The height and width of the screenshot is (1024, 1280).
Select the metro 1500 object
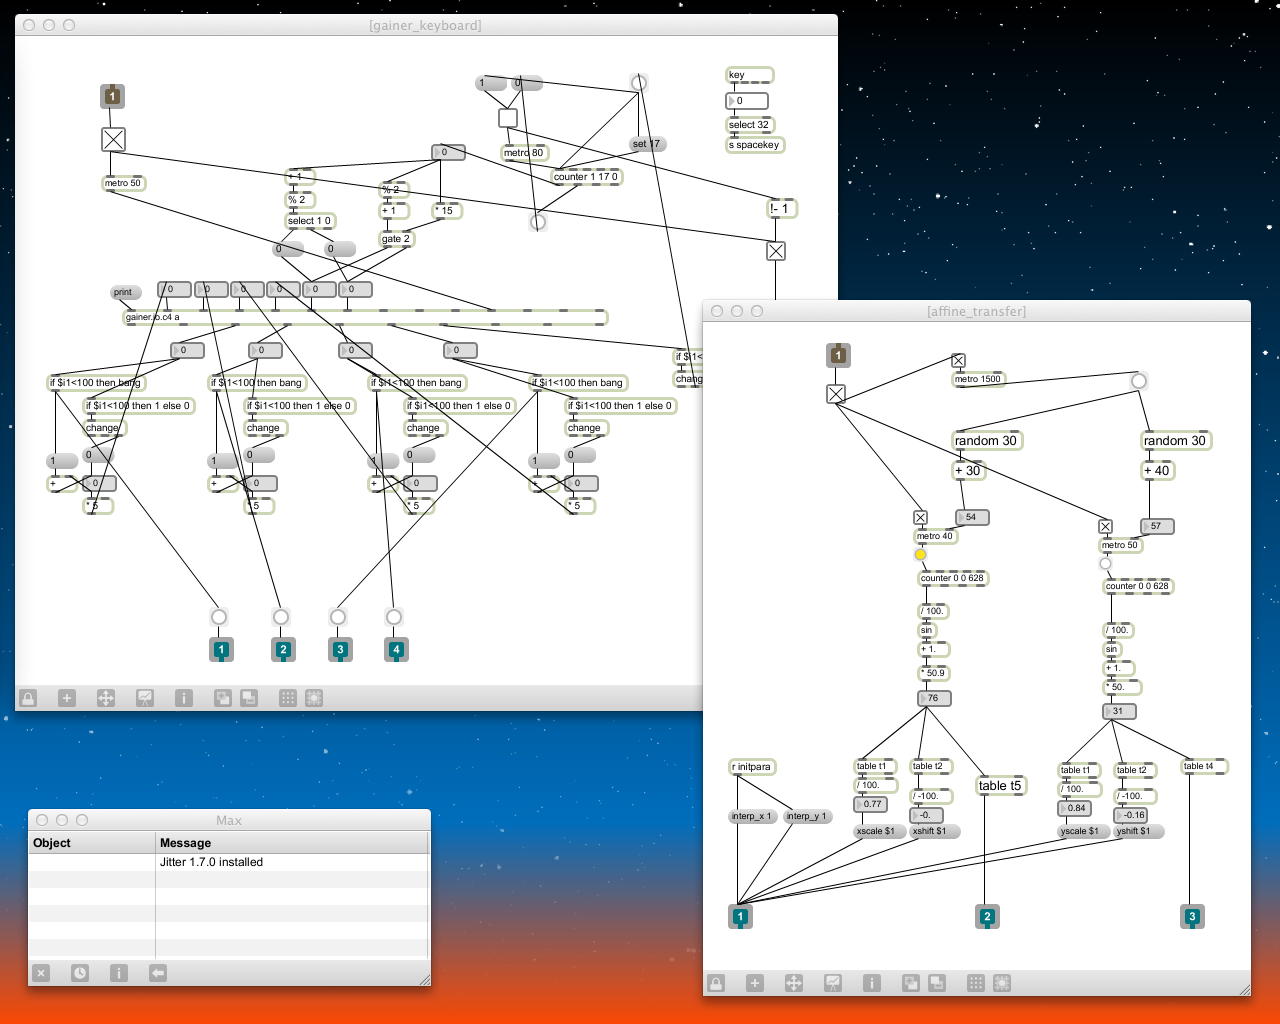click(978, 379)
